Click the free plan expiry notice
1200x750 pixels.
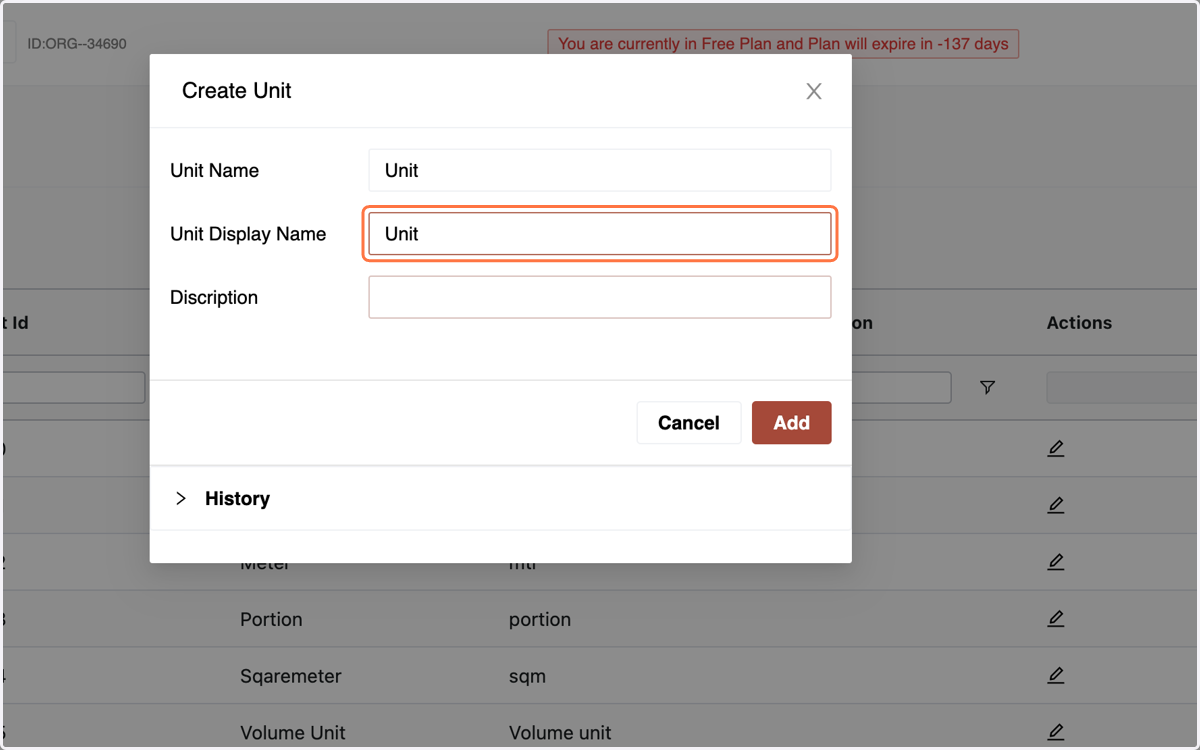[x=783, y=44]
